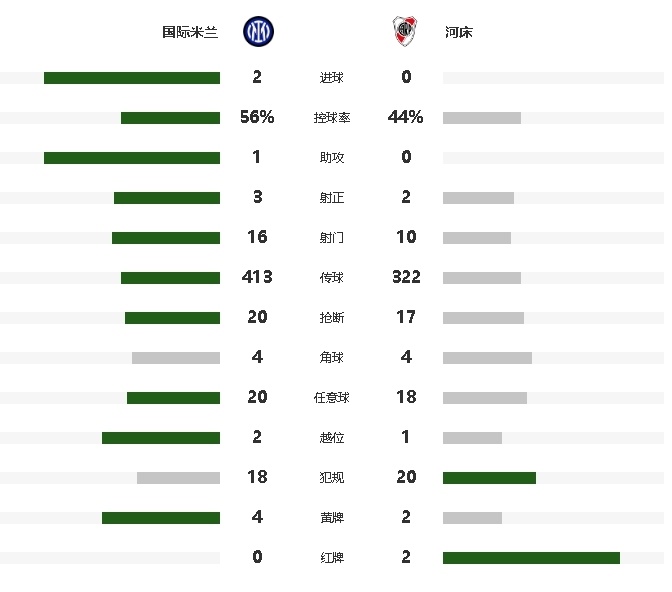Click River Plate's grey possession bar at 44%
This screenshot has width=672, height=592.
[x=482, y=118]
